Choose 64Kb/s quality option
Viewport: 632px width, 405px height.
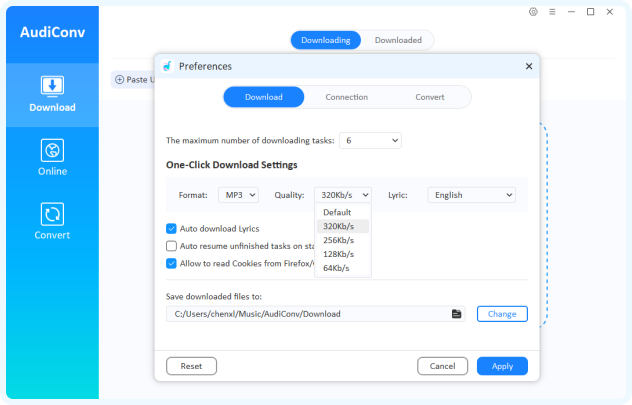(343, 268)
